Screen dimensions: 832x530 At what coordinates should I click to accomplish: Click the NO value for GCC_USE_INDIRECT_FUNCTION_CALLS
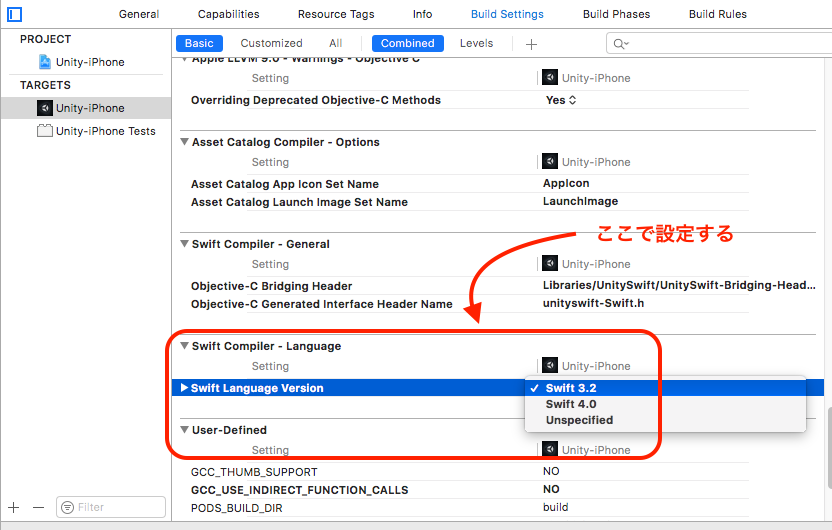tap(551, 489)
